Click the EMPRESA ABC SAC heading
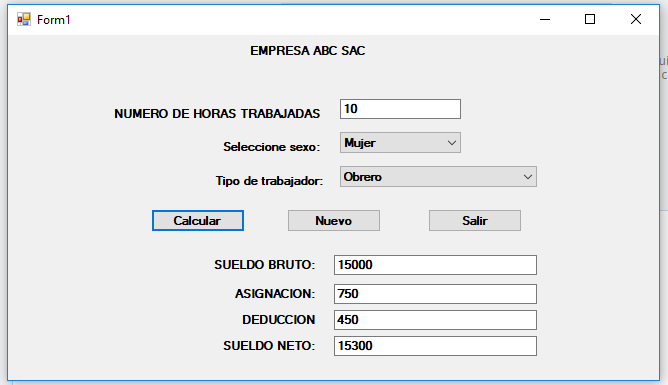This screenshot has width=668, height=385. tap(308, 51)
